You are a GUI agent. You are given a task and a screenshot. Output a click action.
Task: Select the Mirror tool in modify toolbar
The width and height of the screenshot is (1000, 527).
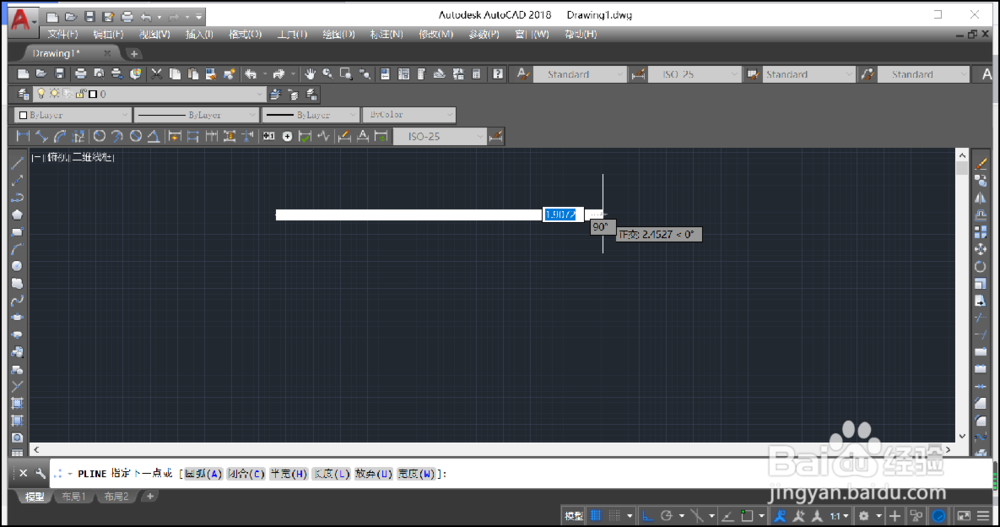[980, 198]
